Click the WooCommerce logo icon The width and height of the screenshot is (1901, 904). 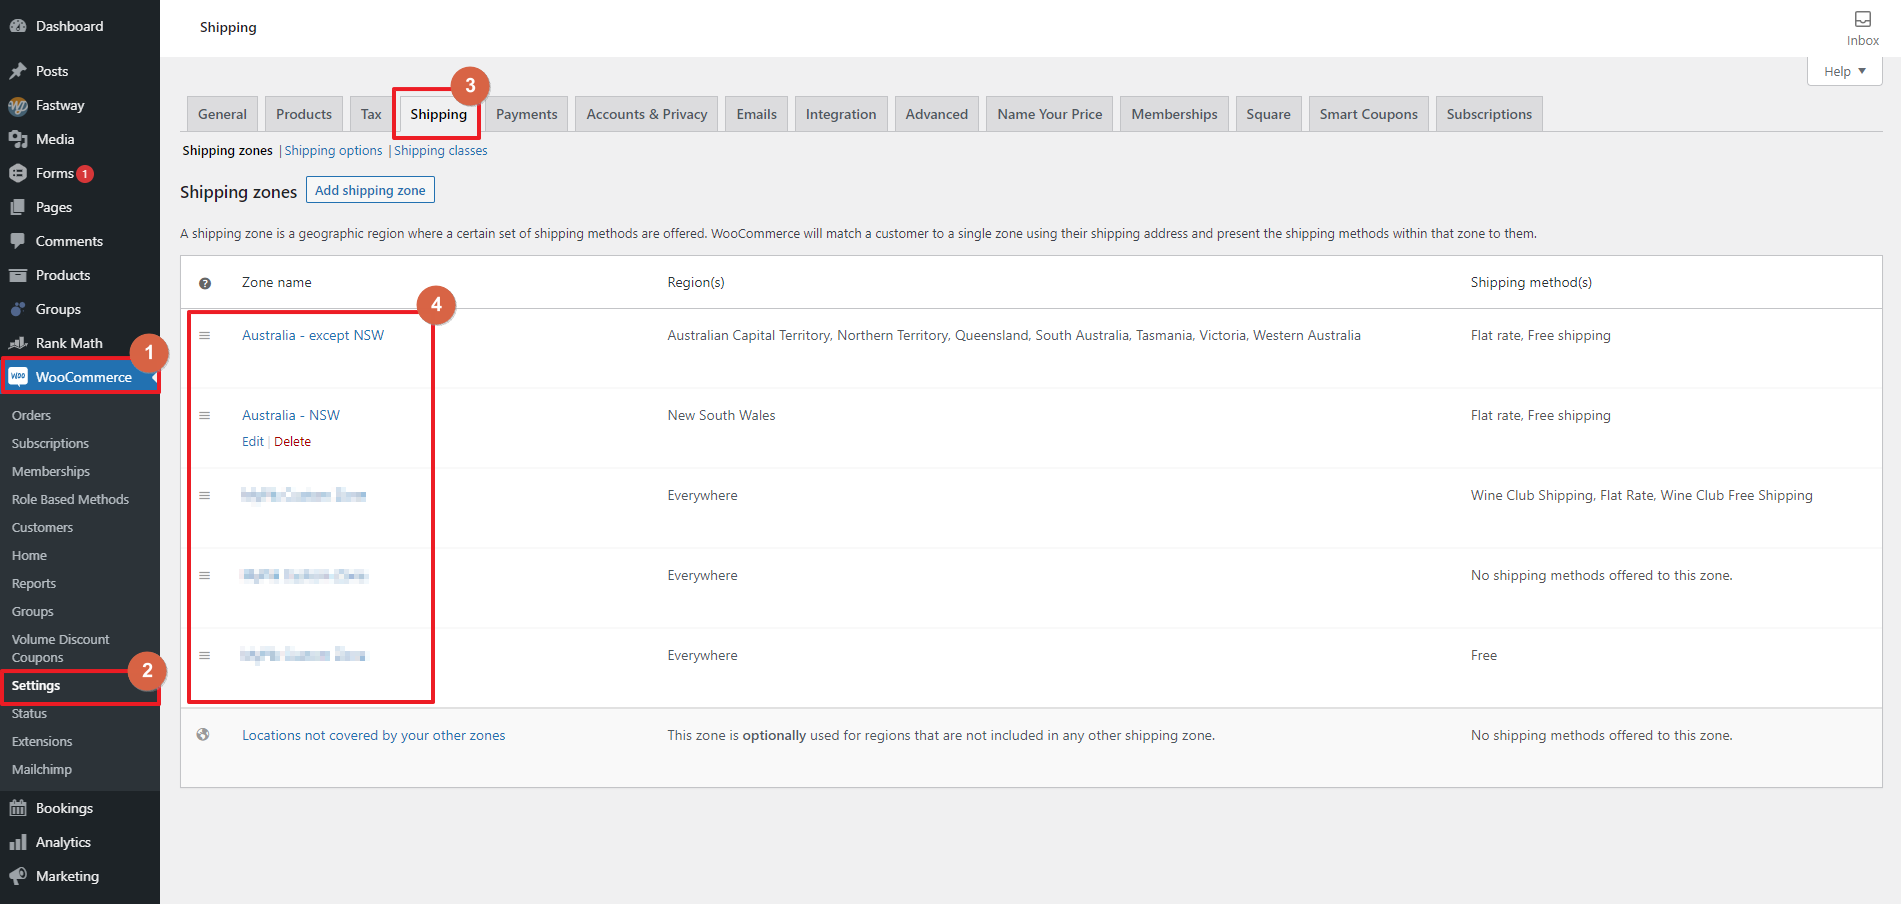[x=18, y=377]
